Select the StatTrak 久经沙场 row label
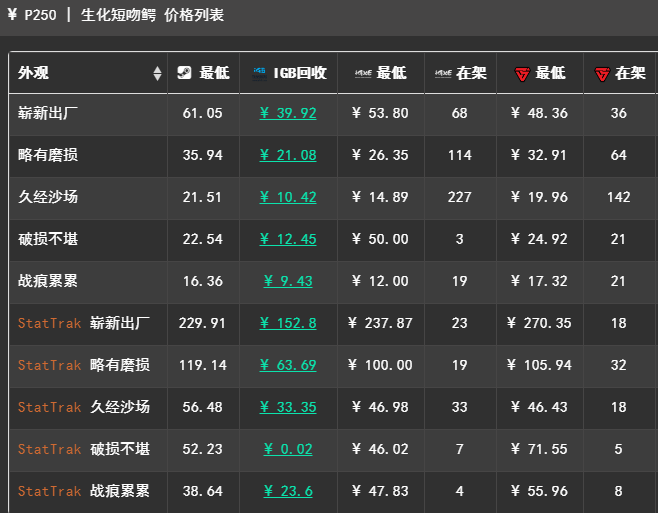This screenshot has height=513, width=658. (84, 407)
